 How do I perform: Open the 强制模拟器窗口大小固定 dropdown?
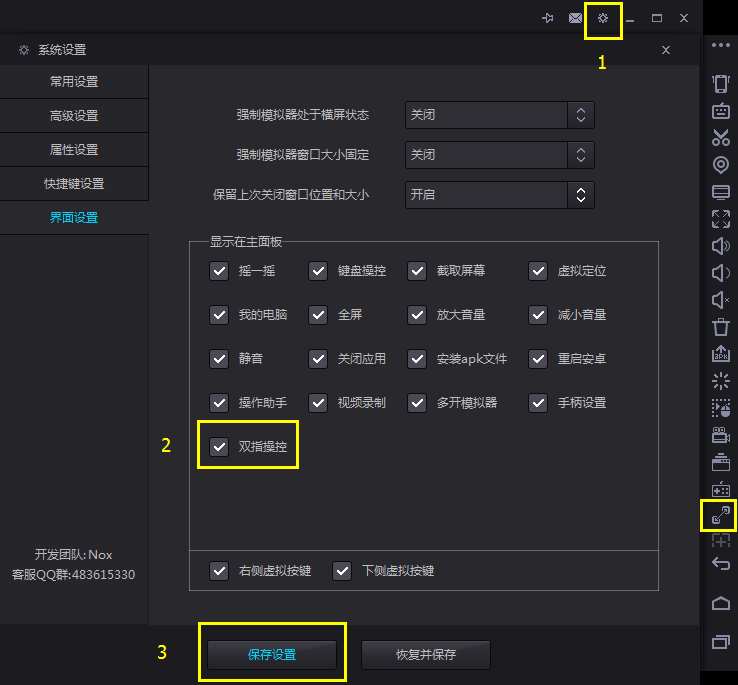point(500,155)
